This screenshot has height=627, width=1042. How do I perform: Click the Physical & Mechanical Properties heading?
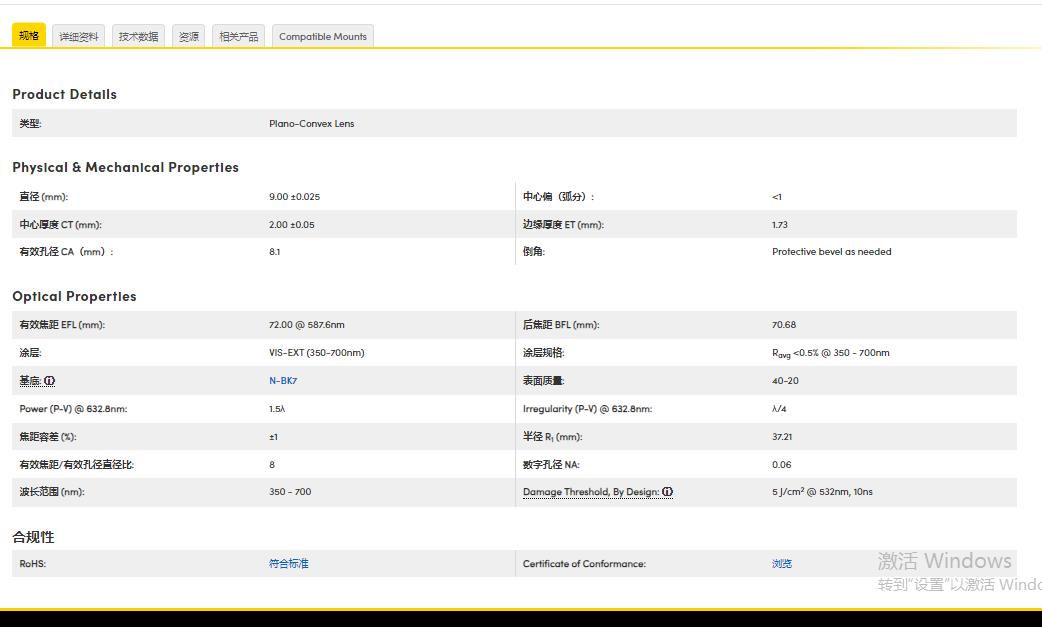125,167
